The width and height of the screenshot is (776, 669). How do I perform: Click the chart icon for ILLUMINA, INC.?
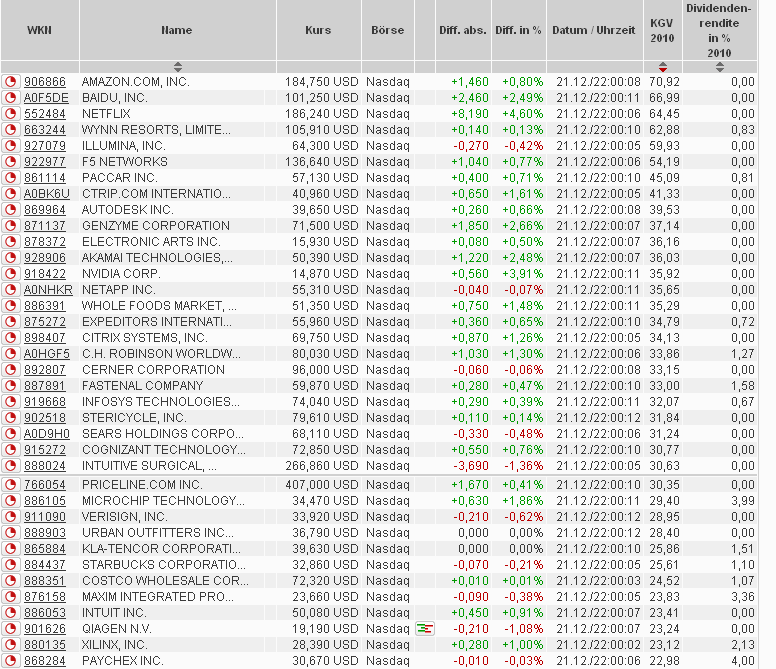(x=10, y=145)
